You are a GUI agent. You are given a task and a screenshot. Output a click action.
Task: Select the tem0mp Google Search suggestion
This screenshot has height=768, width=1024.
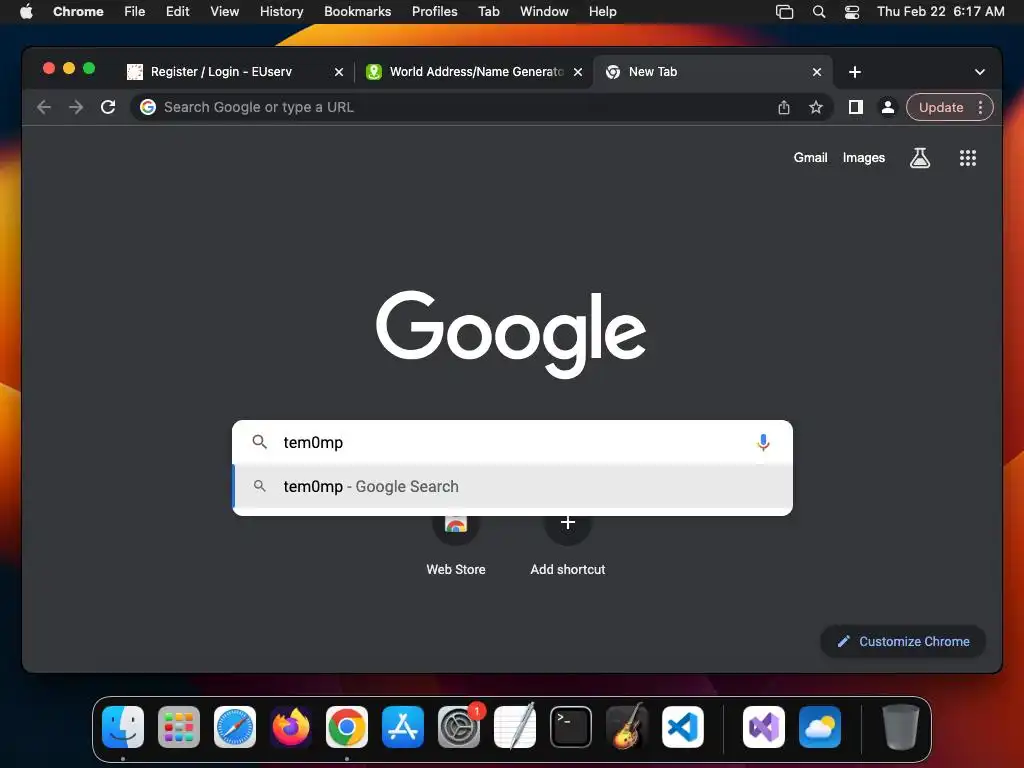513,487
